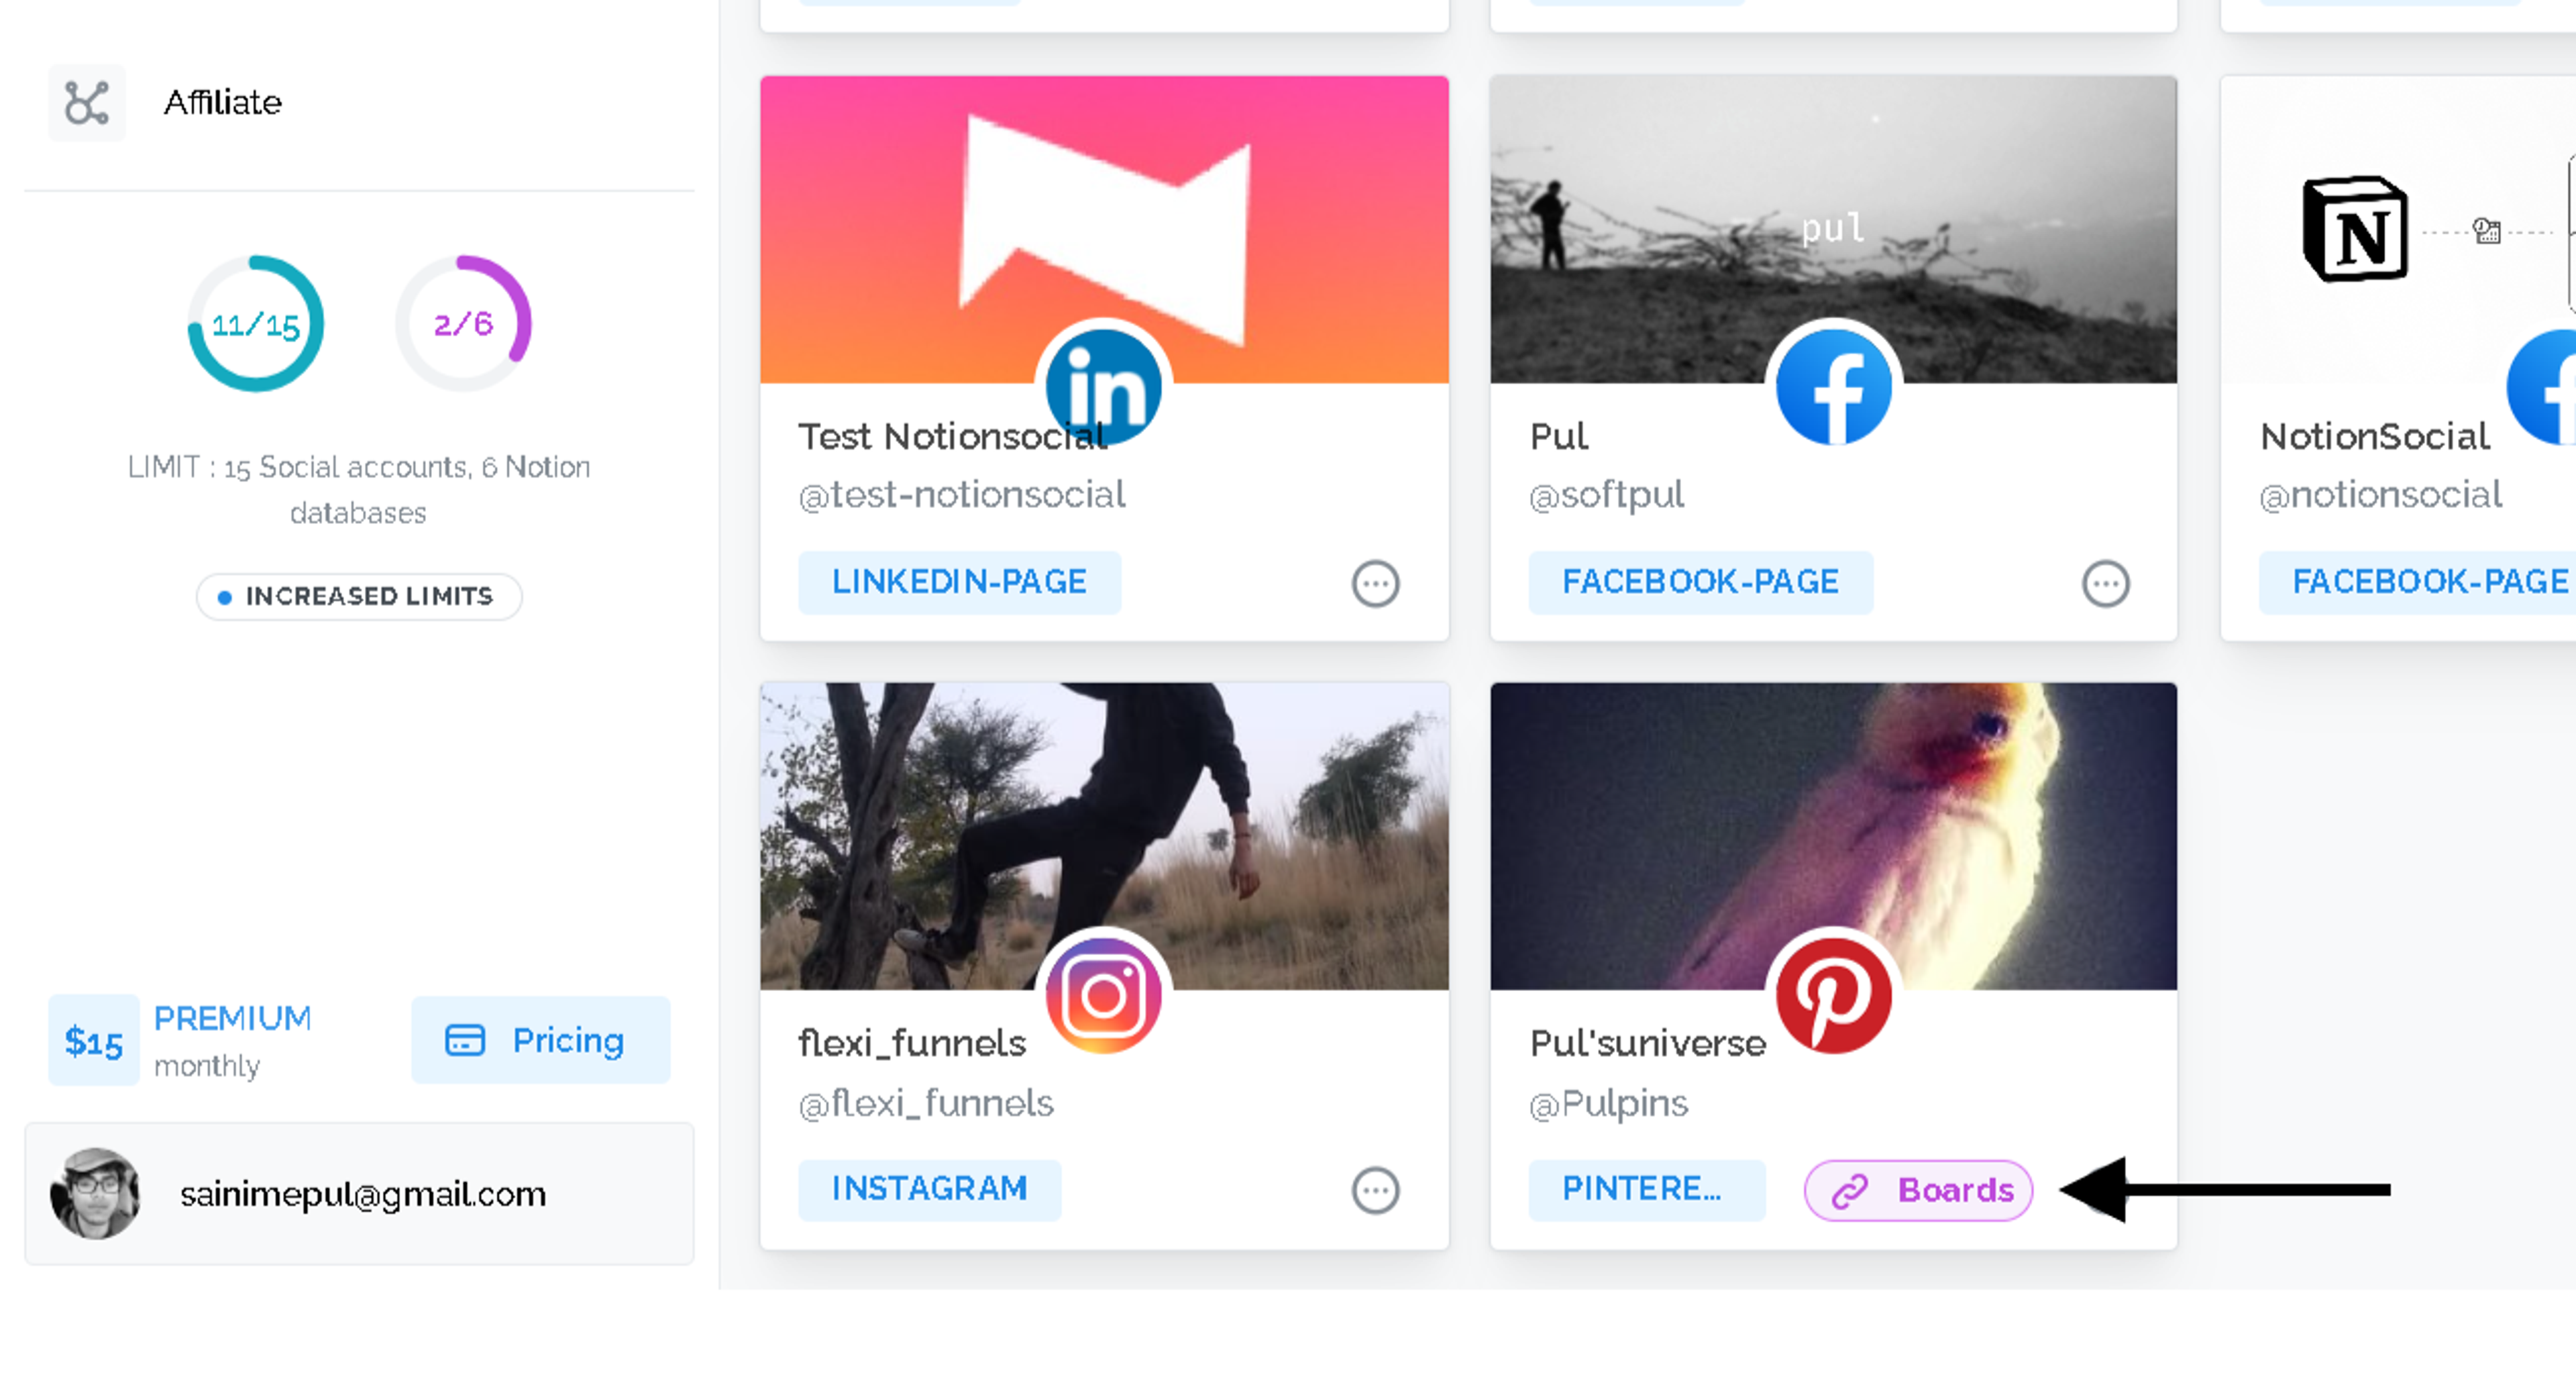Click the Pinterest logo on Pul'suniverse card

coord(1833,995)
